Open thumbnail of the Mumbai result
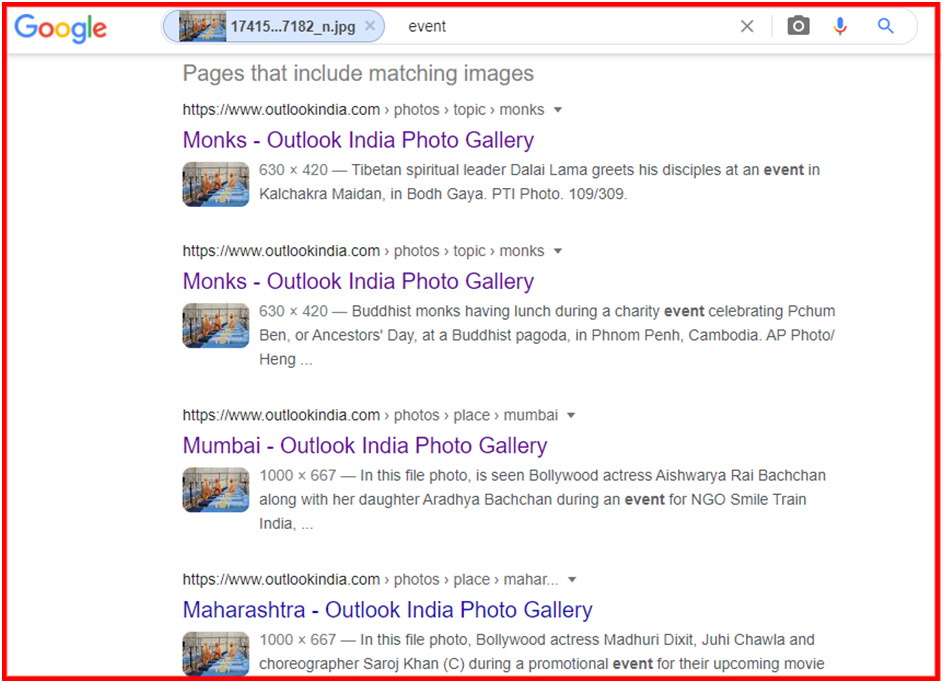944x683 pixels. click(216, 490)
